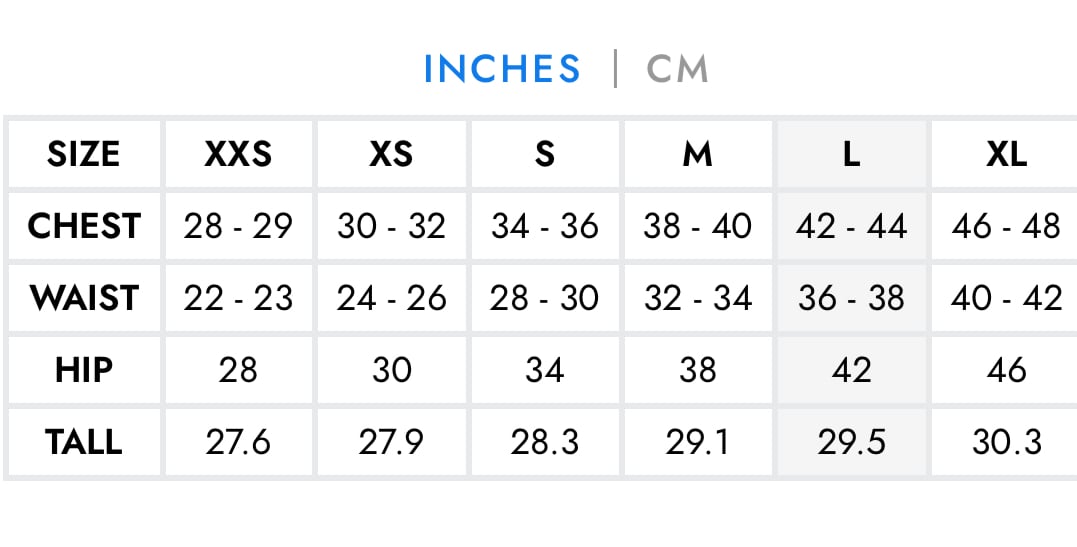Click the CHEST row label
The height and width of the screenshot is (547, 1077).
coord(84,226)
